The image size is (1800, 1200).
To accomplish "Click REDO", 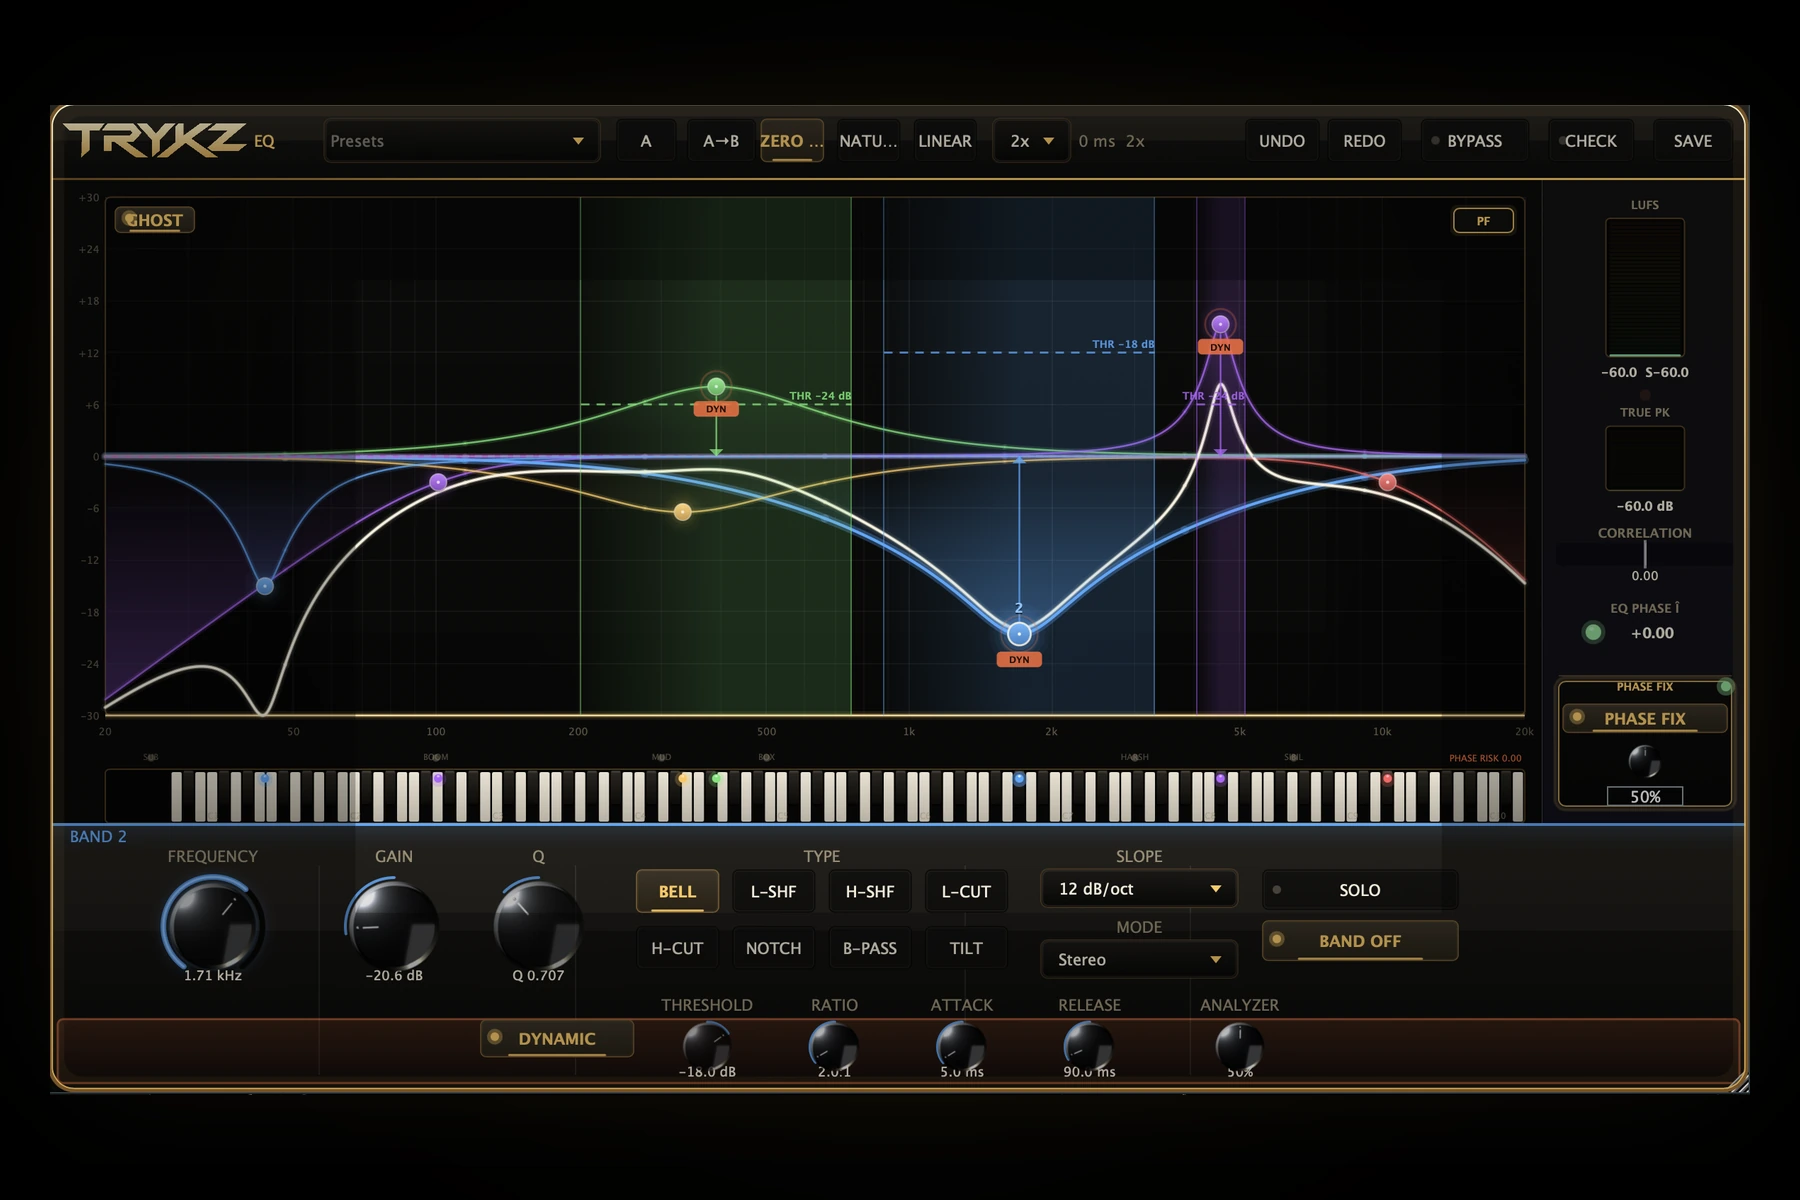I will (x=1364, y=141).
